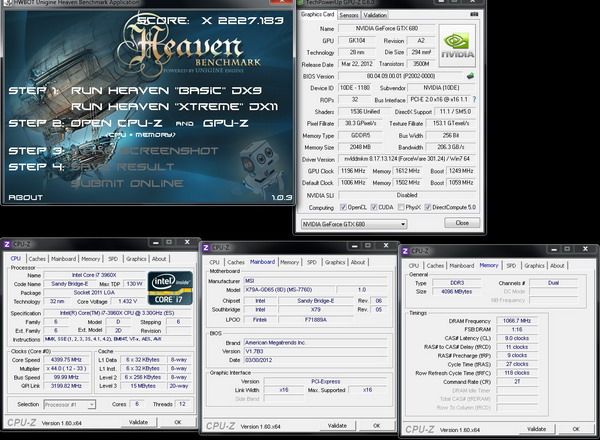This screenshot has height=440, width=600.
Task: Open the CPU tab in the Memory window
Action: (414, 266)
